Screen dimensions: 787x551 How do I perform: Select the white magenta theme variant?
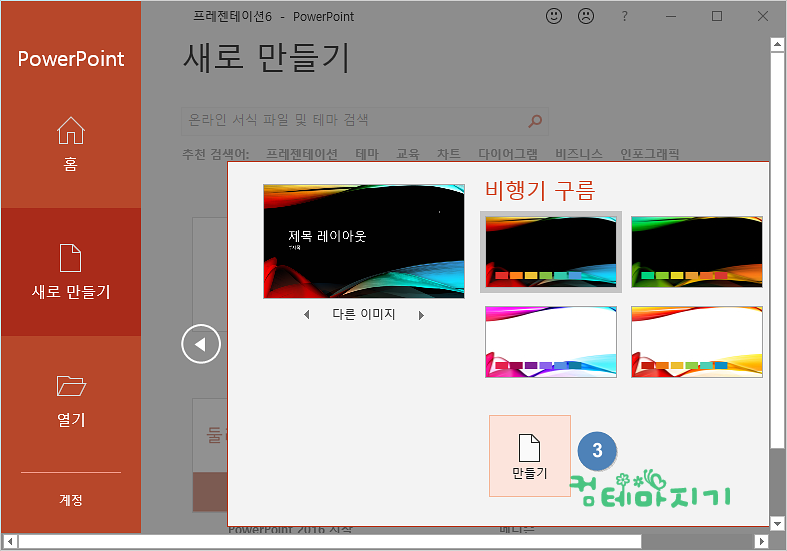[551, 342]
